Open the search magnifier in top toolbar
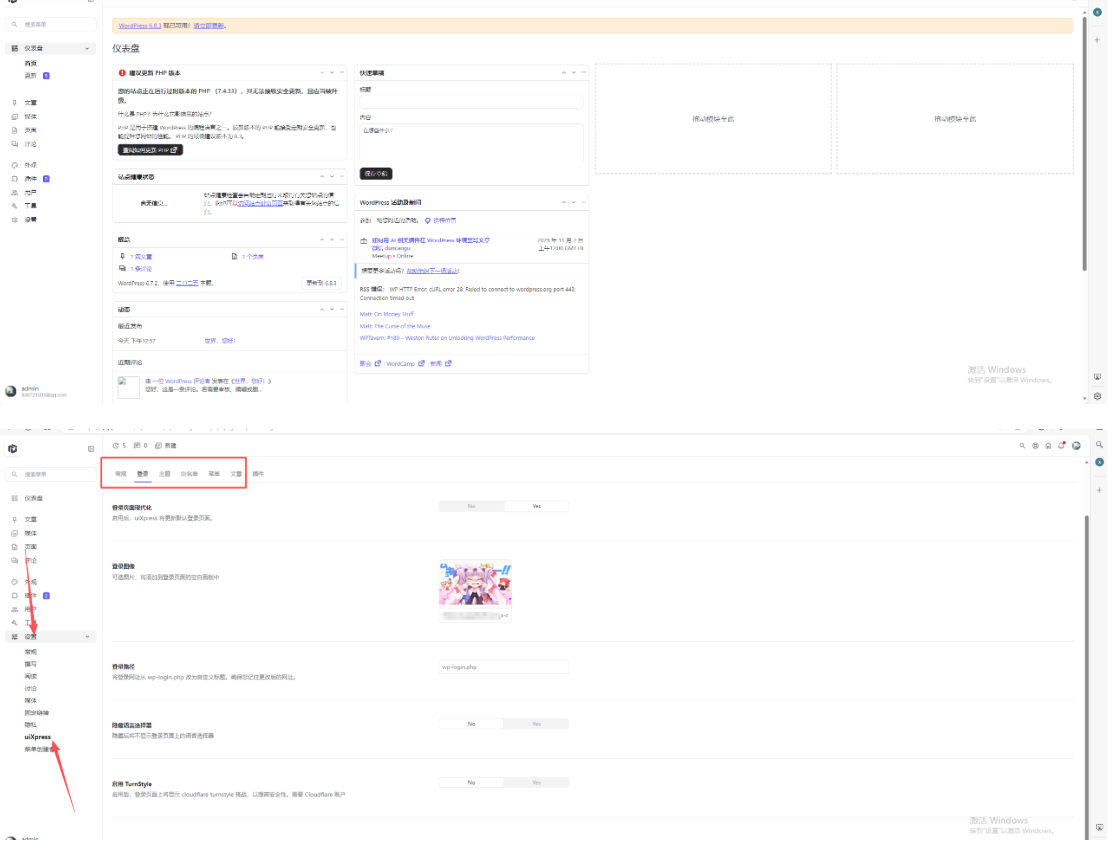This screenshot has width=1109, height=846. pyautogui.click(x=1022, y=445)
